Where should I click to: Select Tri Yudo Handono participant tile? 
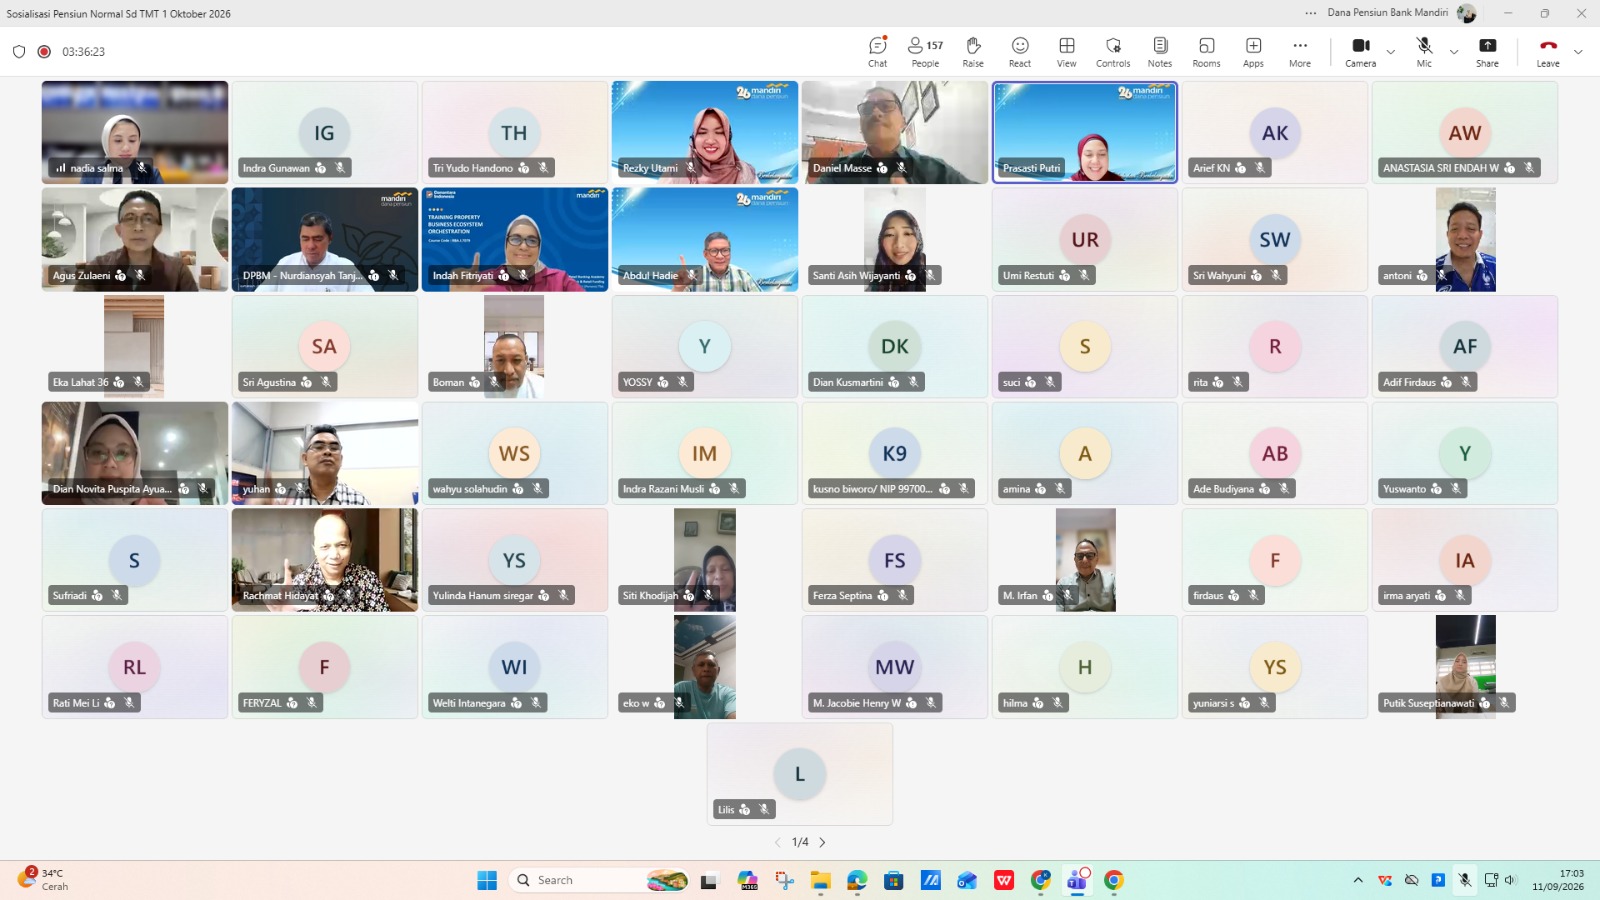515,132
